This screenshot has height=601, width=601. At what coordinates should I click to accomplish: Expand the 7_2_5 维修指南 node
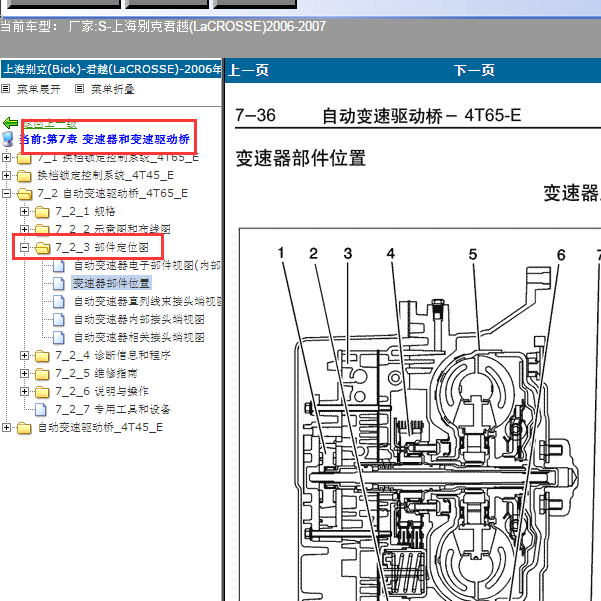[24, 373]
